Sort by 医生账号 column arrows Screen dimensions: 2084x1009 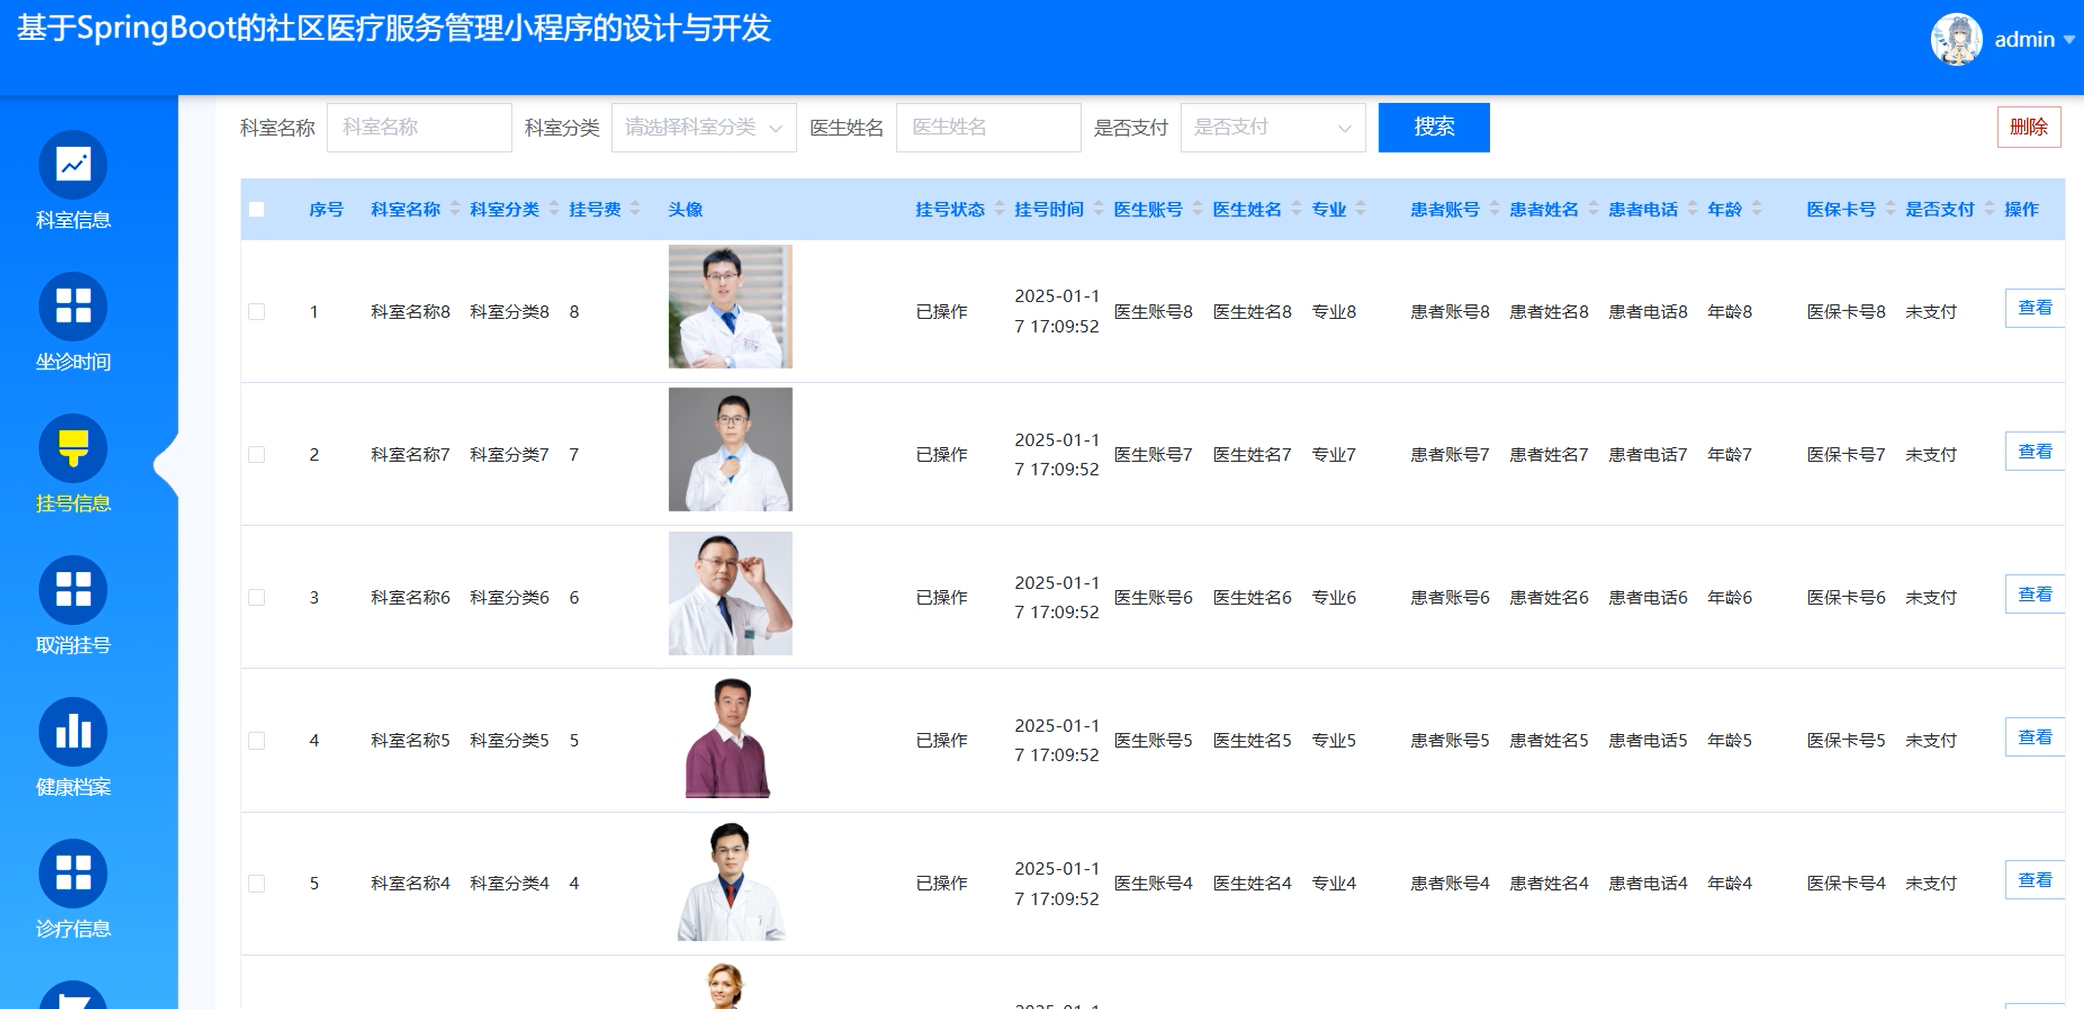click(1197, 209)
